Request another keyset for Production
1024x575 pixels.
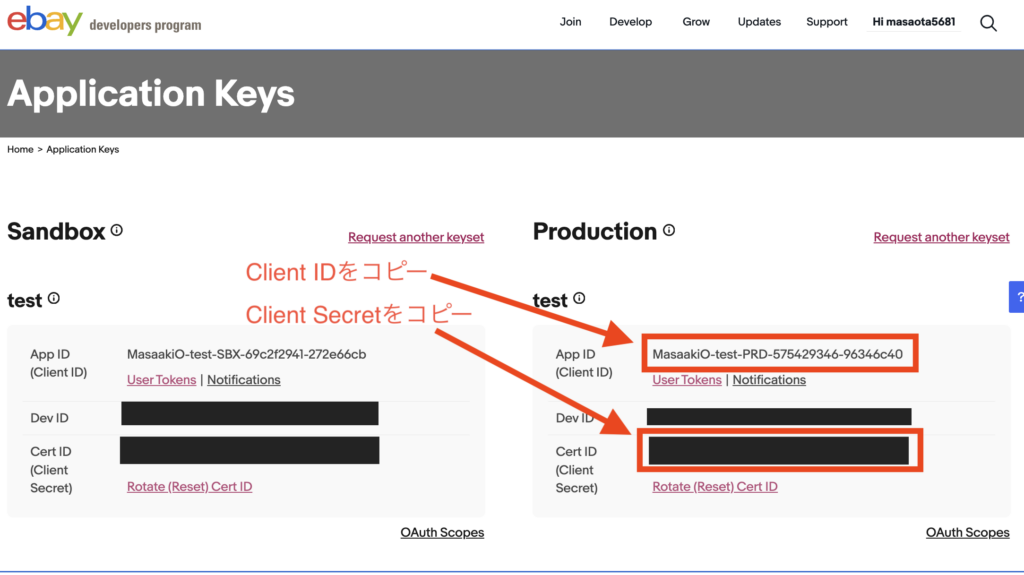pos(941,237)
